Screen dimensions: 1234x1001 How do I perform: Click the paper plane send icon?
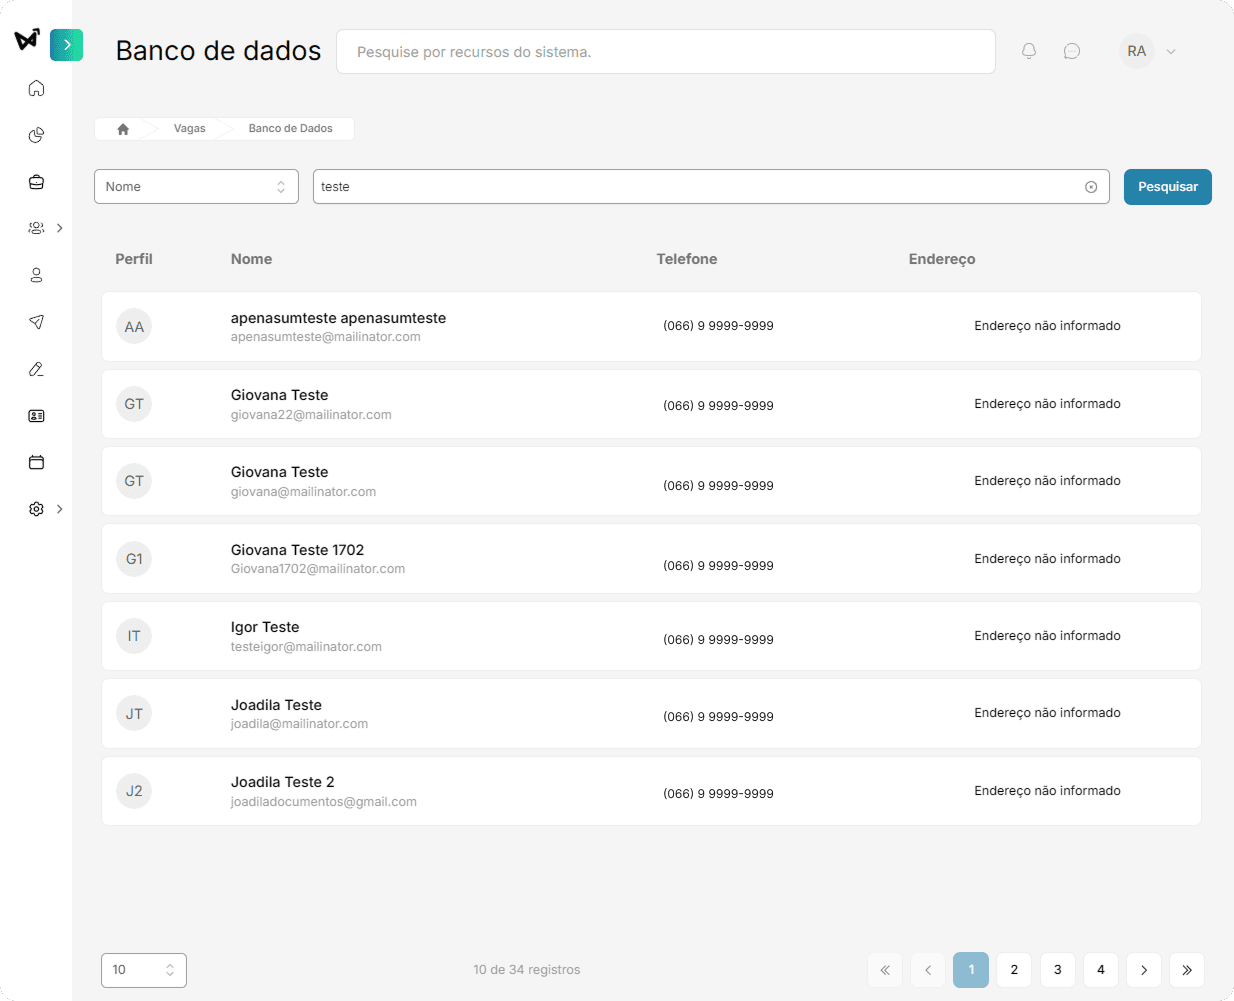pyautogui.click(x=37, y=322)
